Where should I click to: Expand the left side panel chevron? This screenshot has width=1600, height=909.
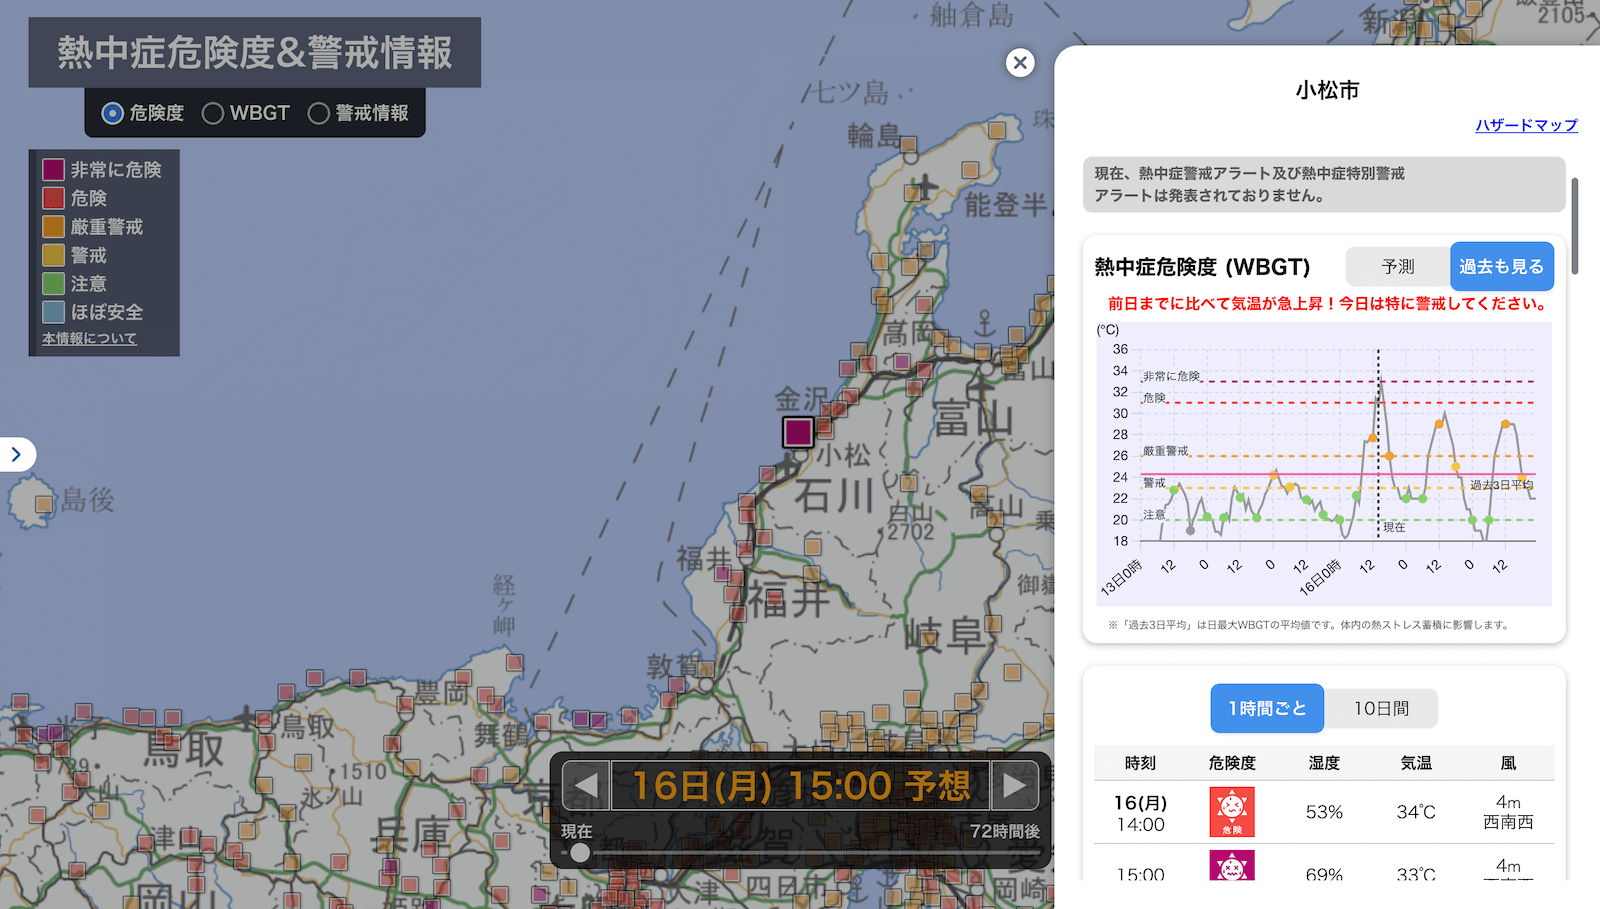(x=17, y=455)
